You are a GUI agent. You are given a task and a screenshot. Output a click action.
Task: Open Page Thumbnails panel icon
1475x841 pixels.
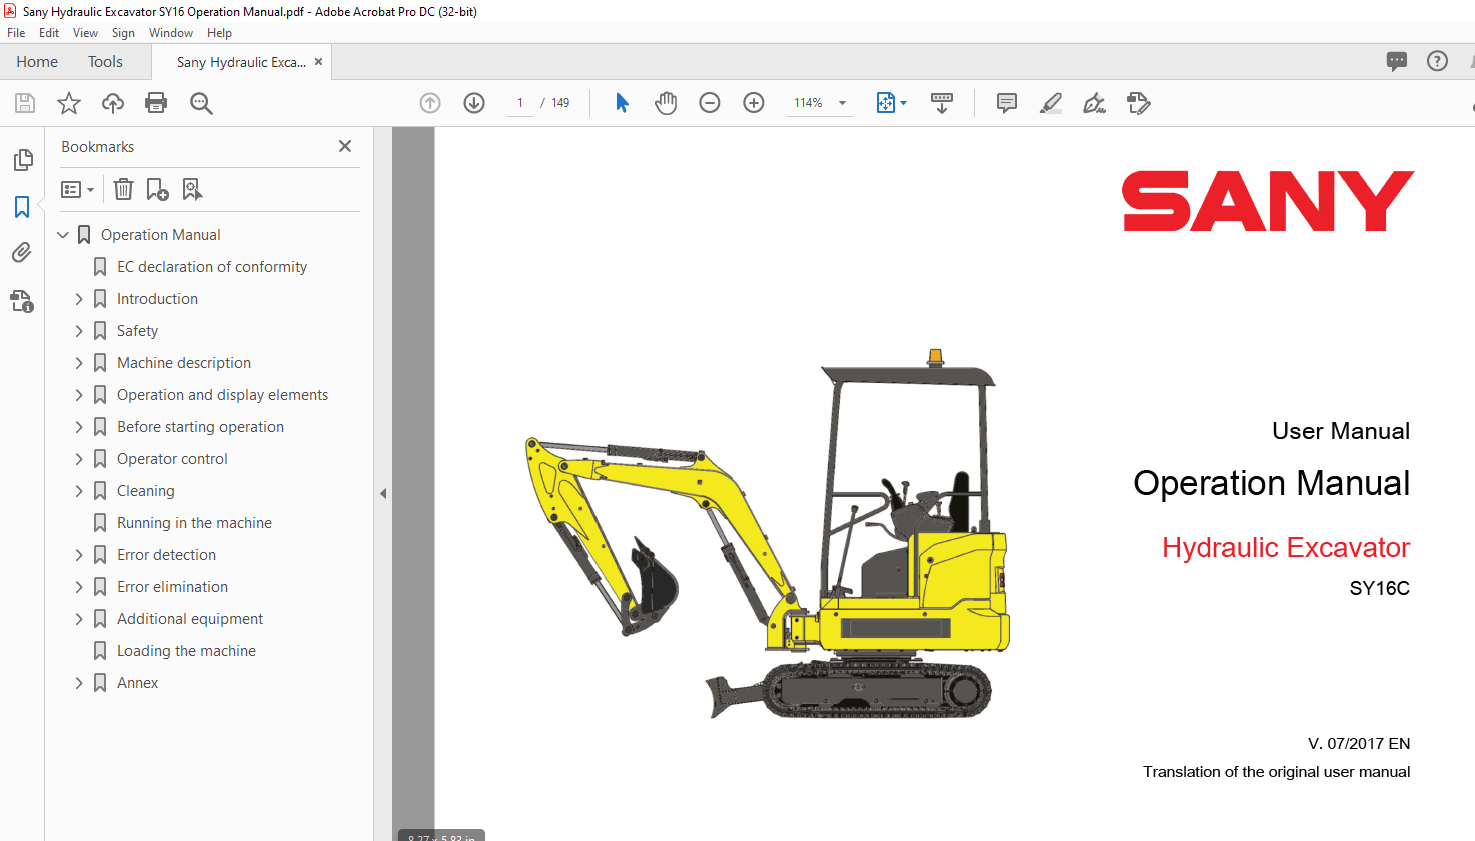22,160
